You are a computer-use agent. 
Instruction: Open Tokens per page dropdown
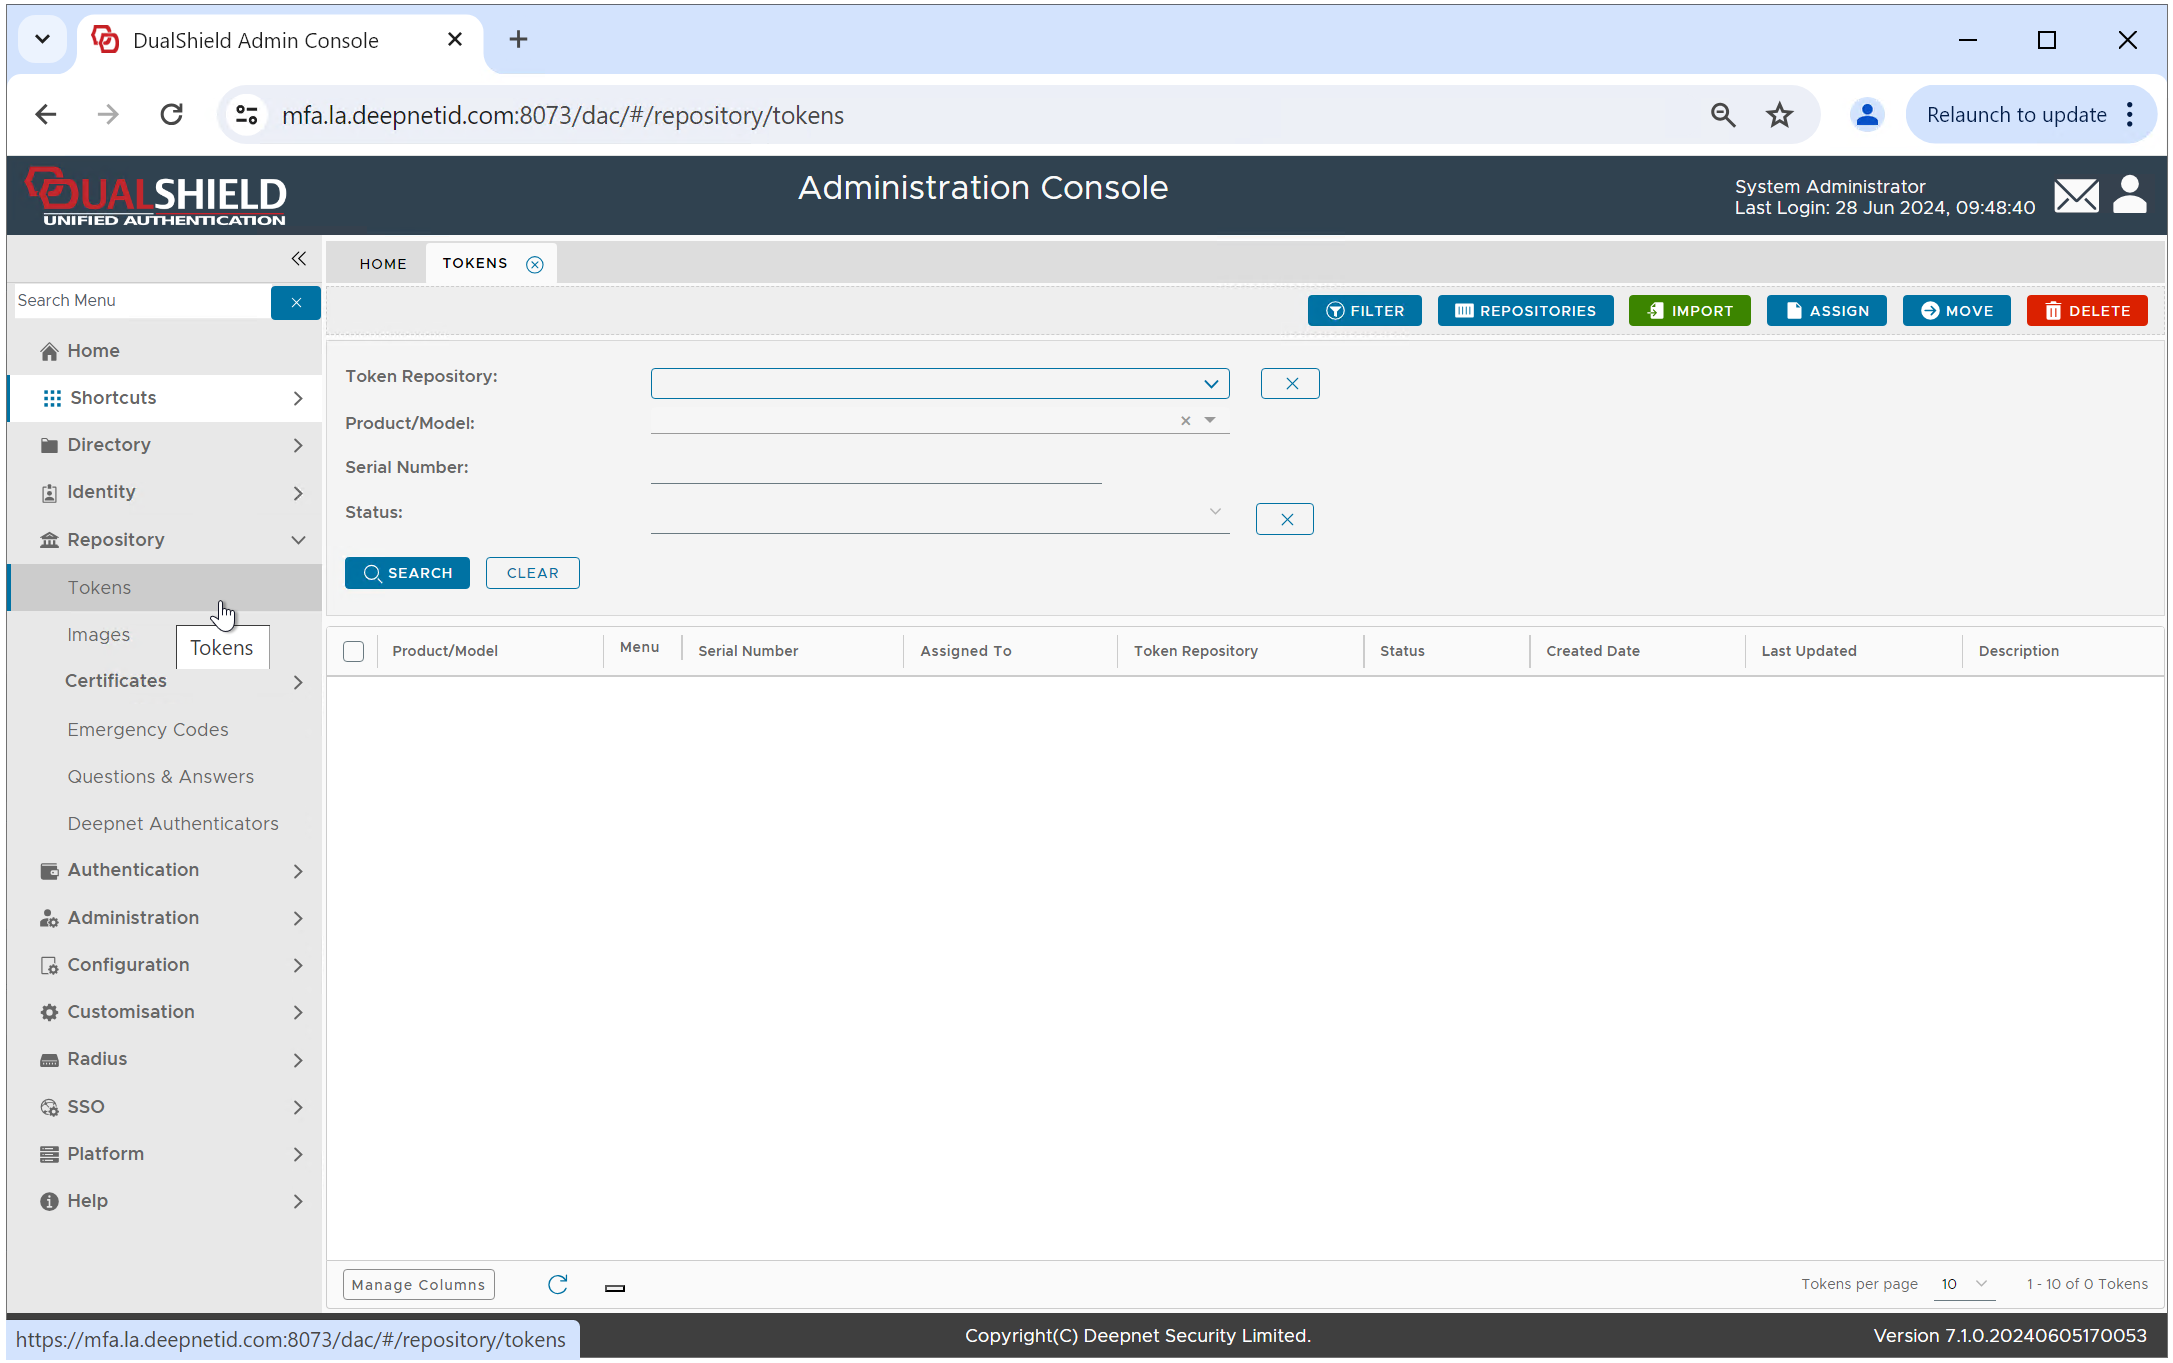tap(1964, 1285)
